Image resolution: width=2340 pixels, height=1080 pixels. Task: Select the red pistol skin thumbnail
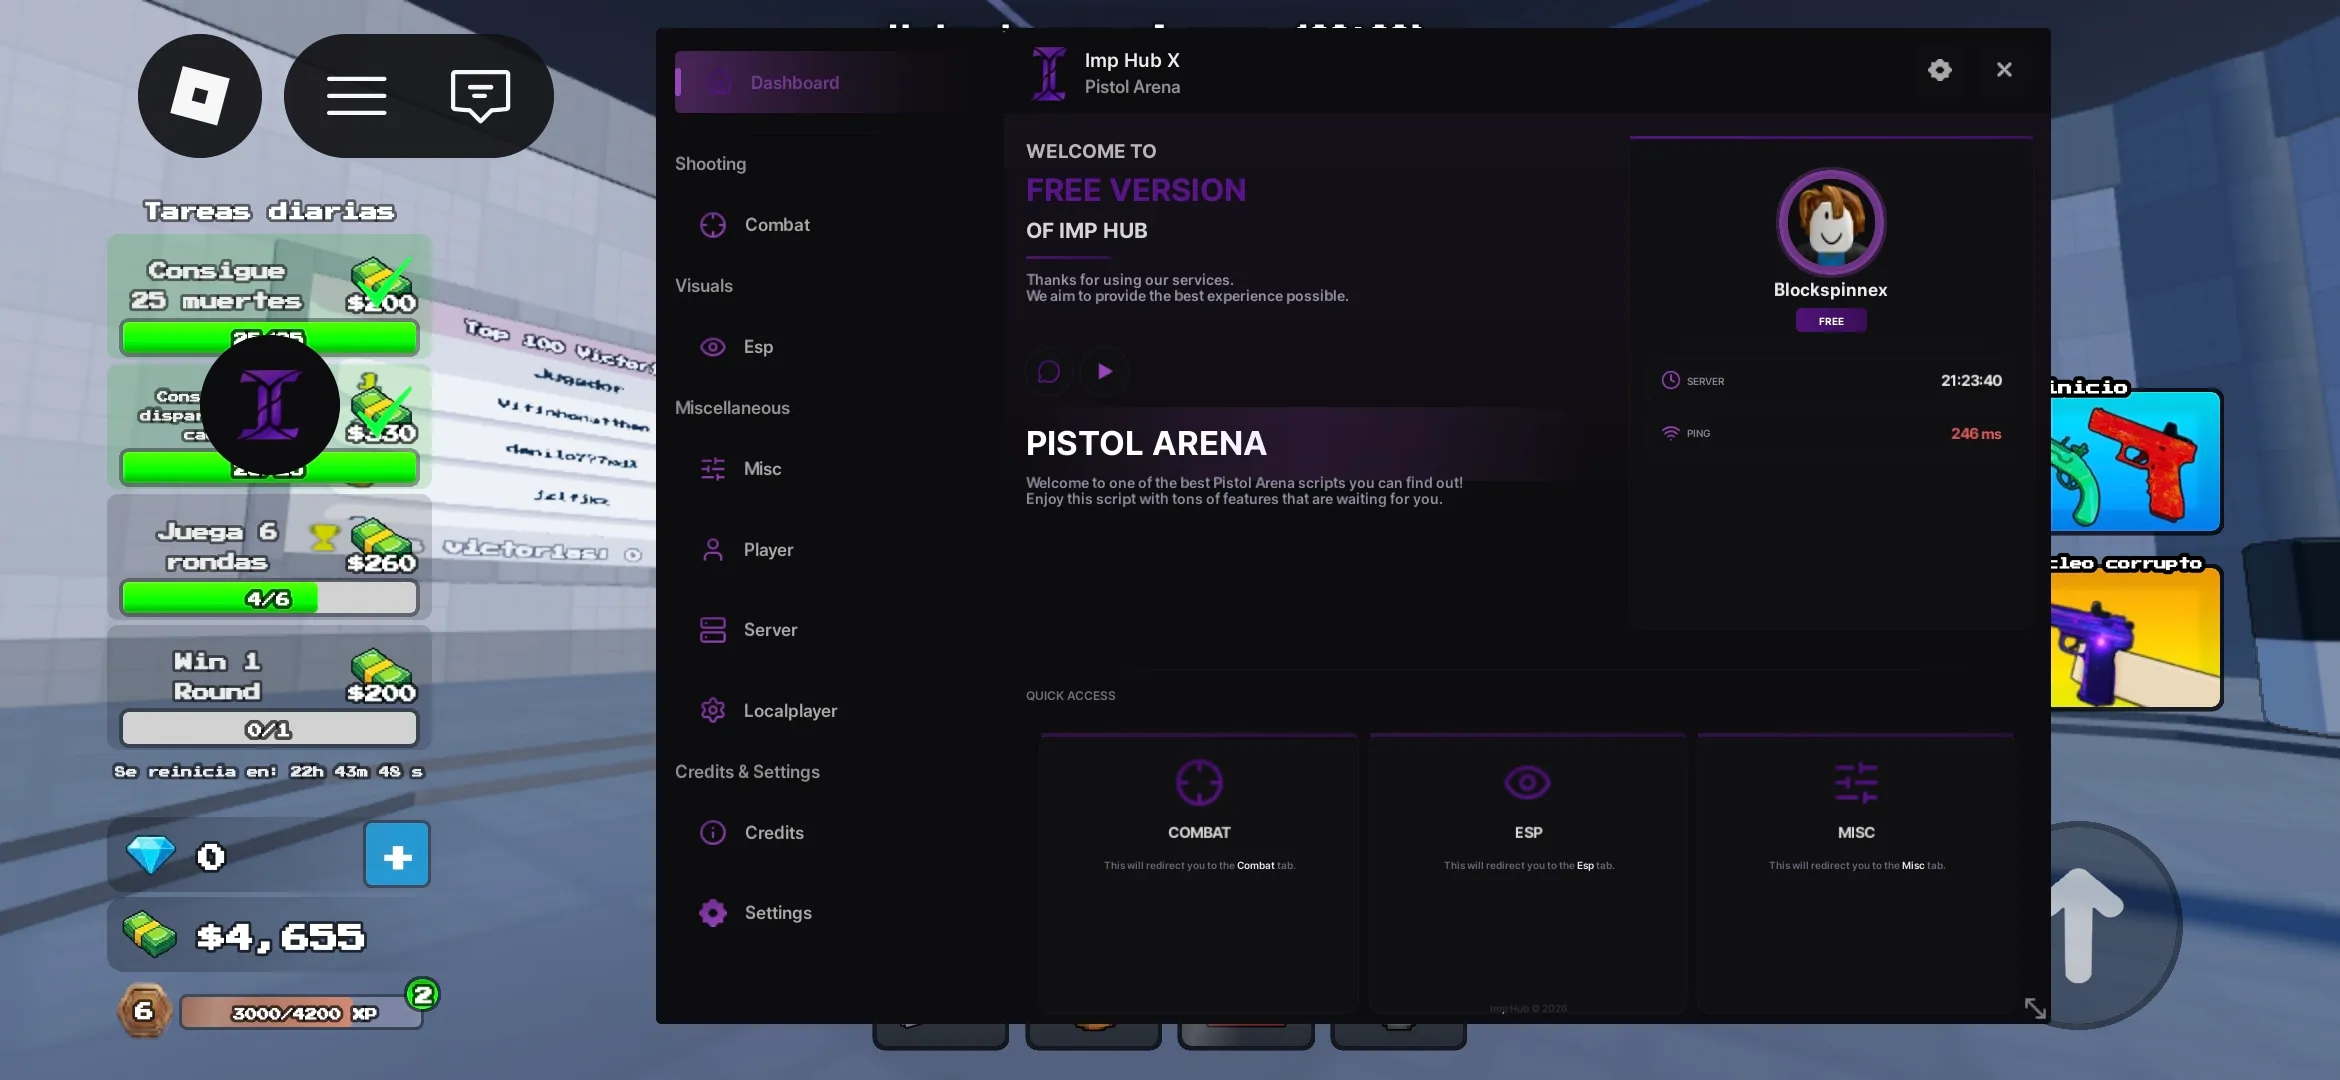2135,462
